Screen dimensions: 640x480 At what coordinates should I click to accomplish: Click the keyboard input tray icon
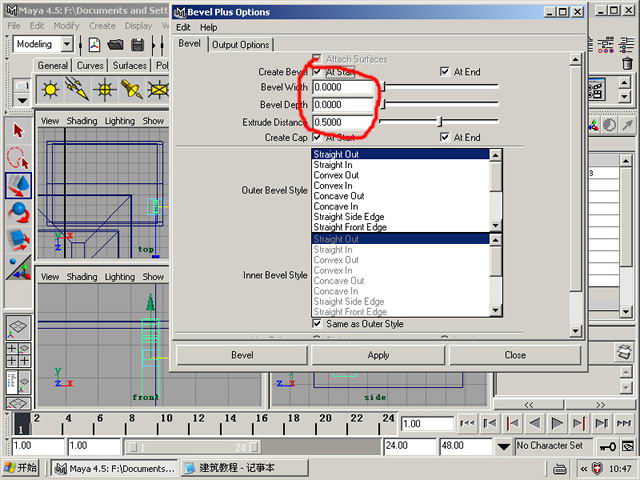pyautogui.click(x=560, y=469)
